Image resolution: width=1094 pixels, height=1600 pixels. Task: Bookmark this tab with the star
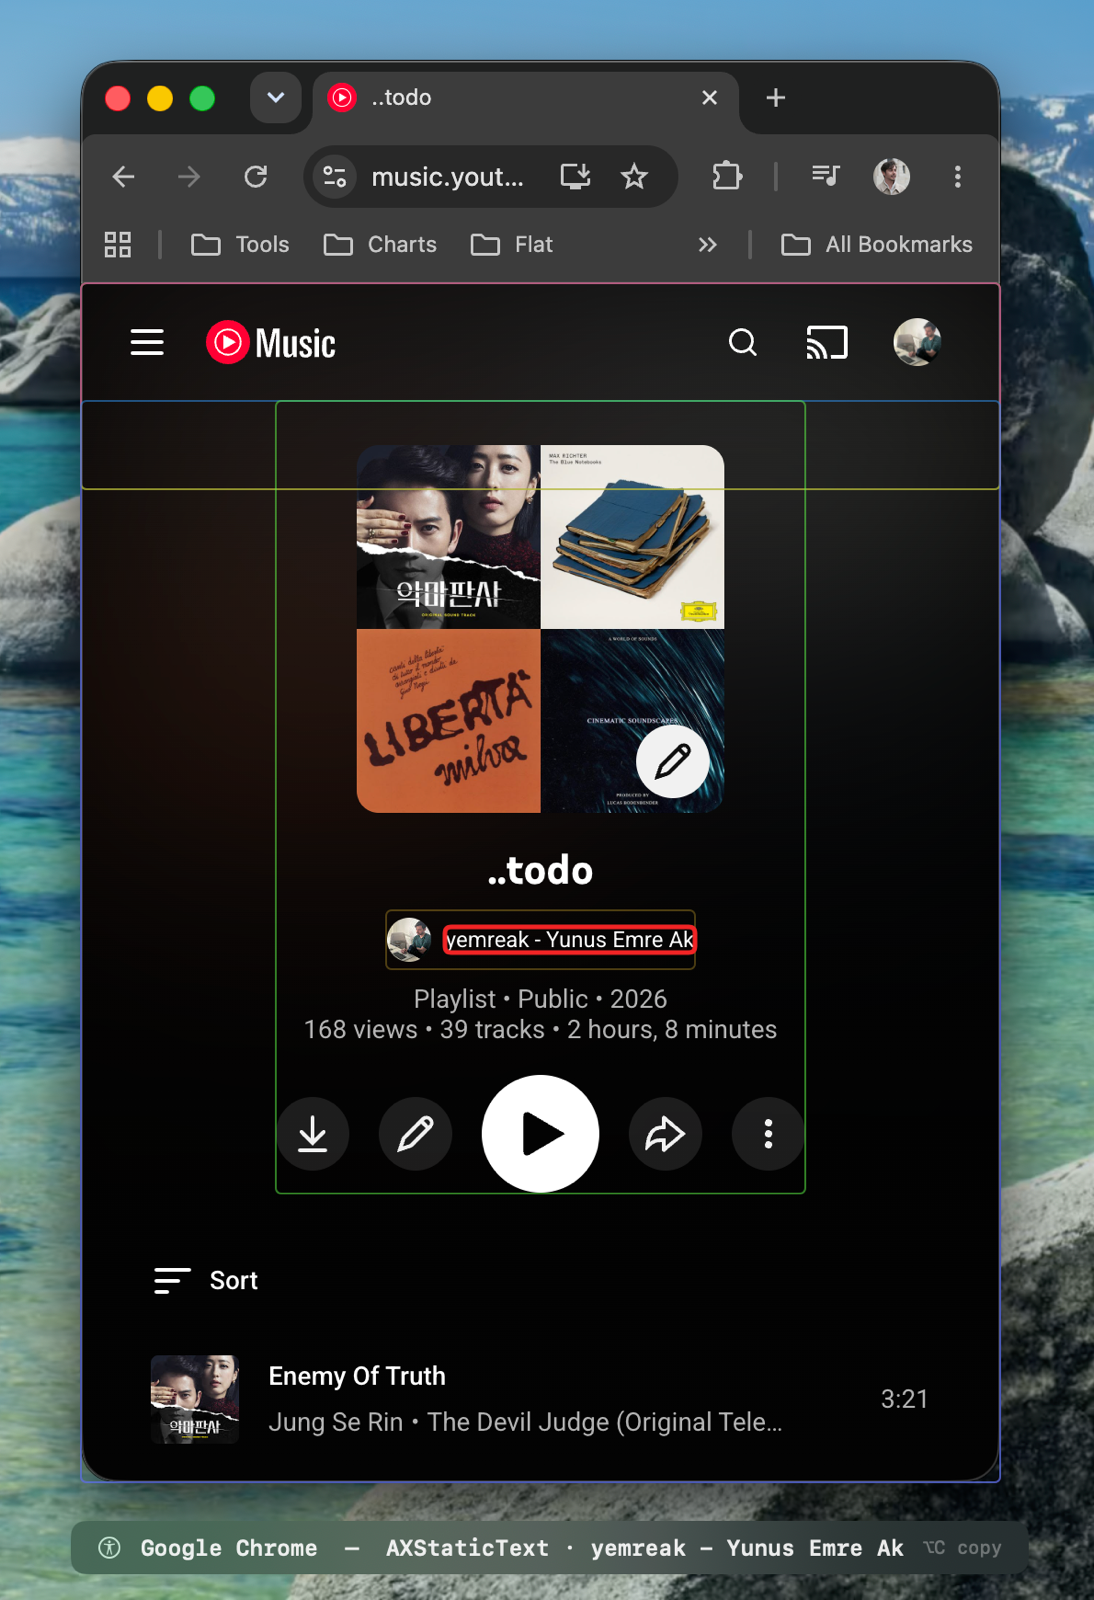point(634,177)
